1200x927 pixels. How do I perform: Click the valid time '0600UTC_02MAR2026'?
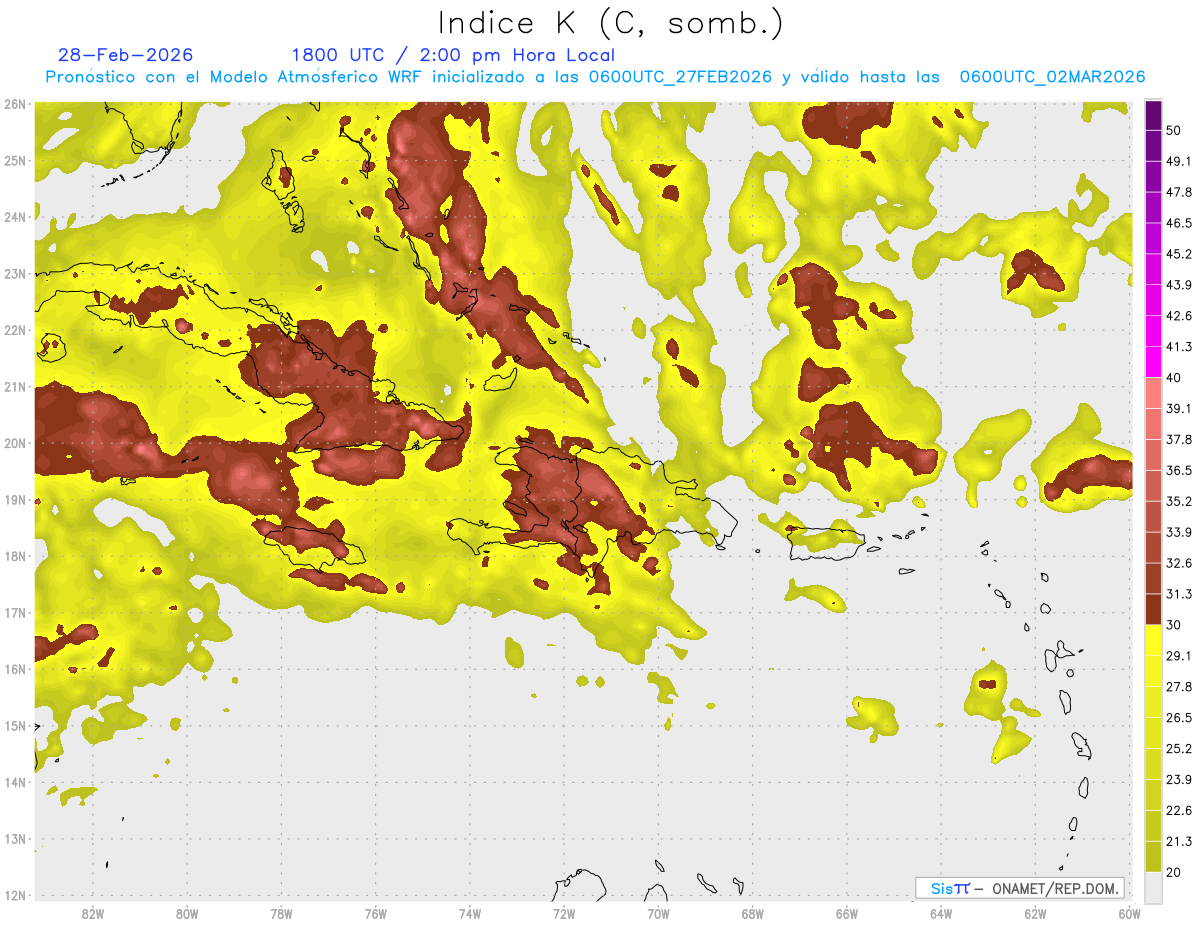1052,77
